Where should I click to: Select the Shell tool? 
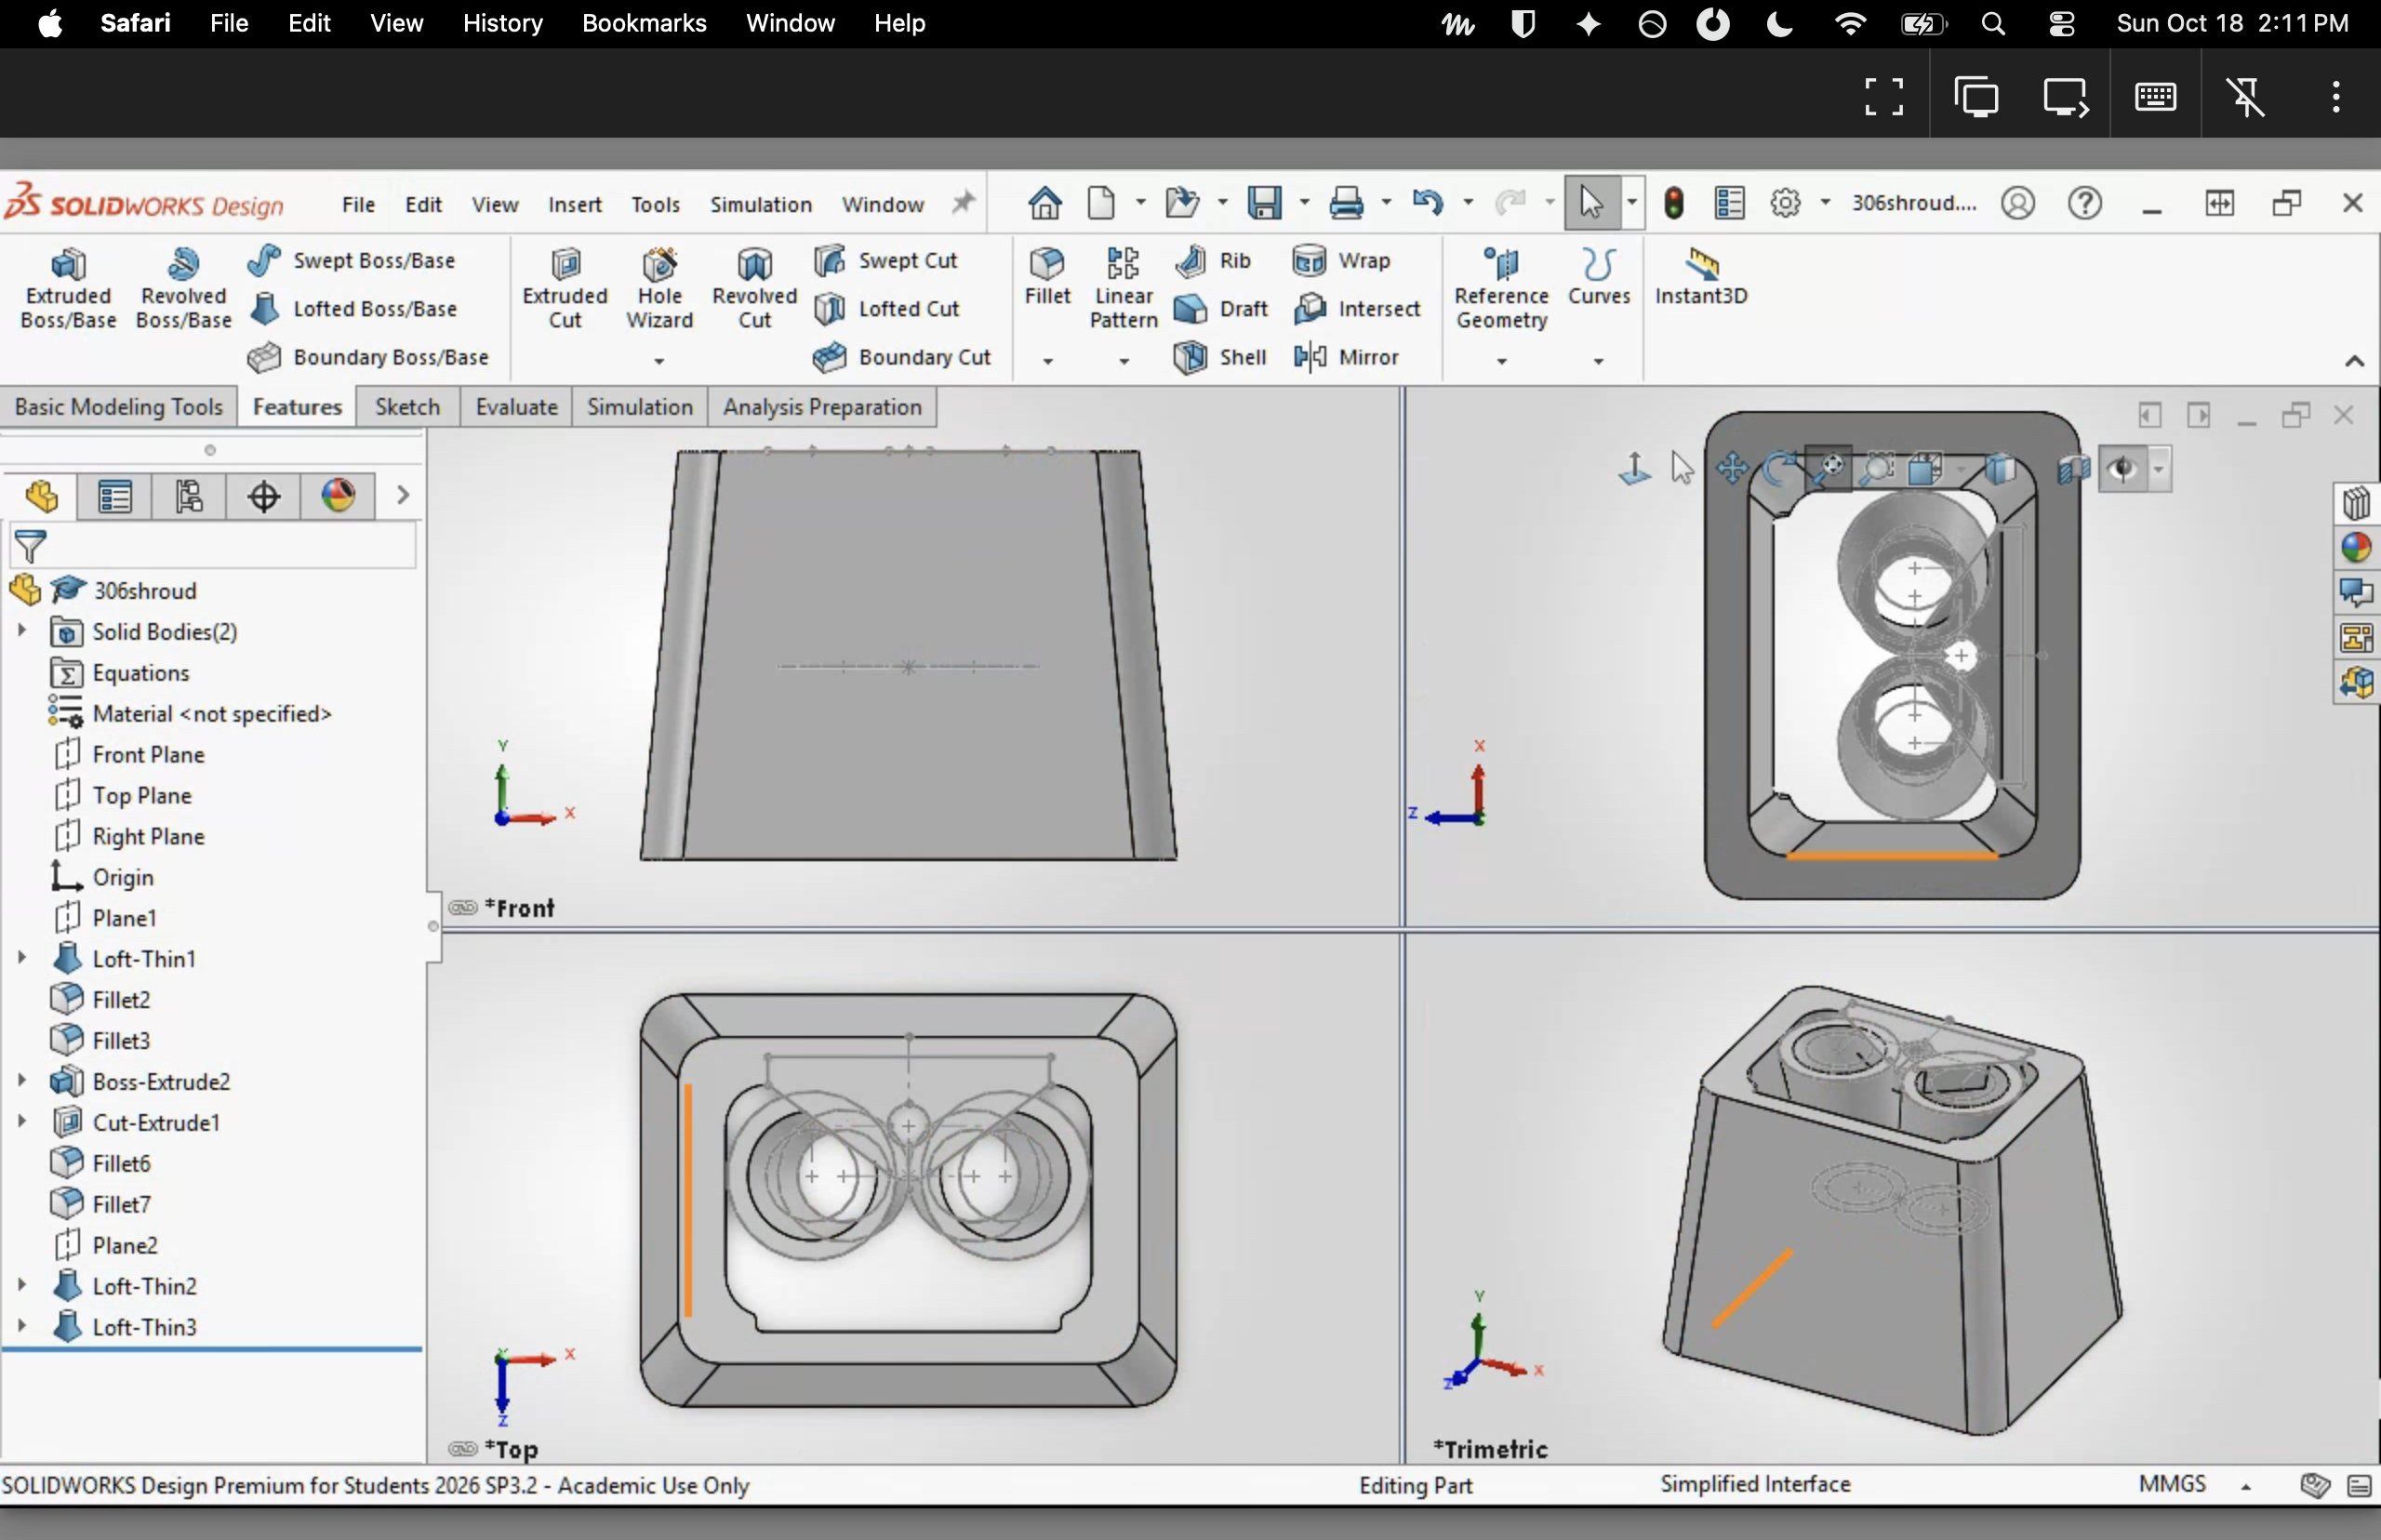(x=1220, y=357)
